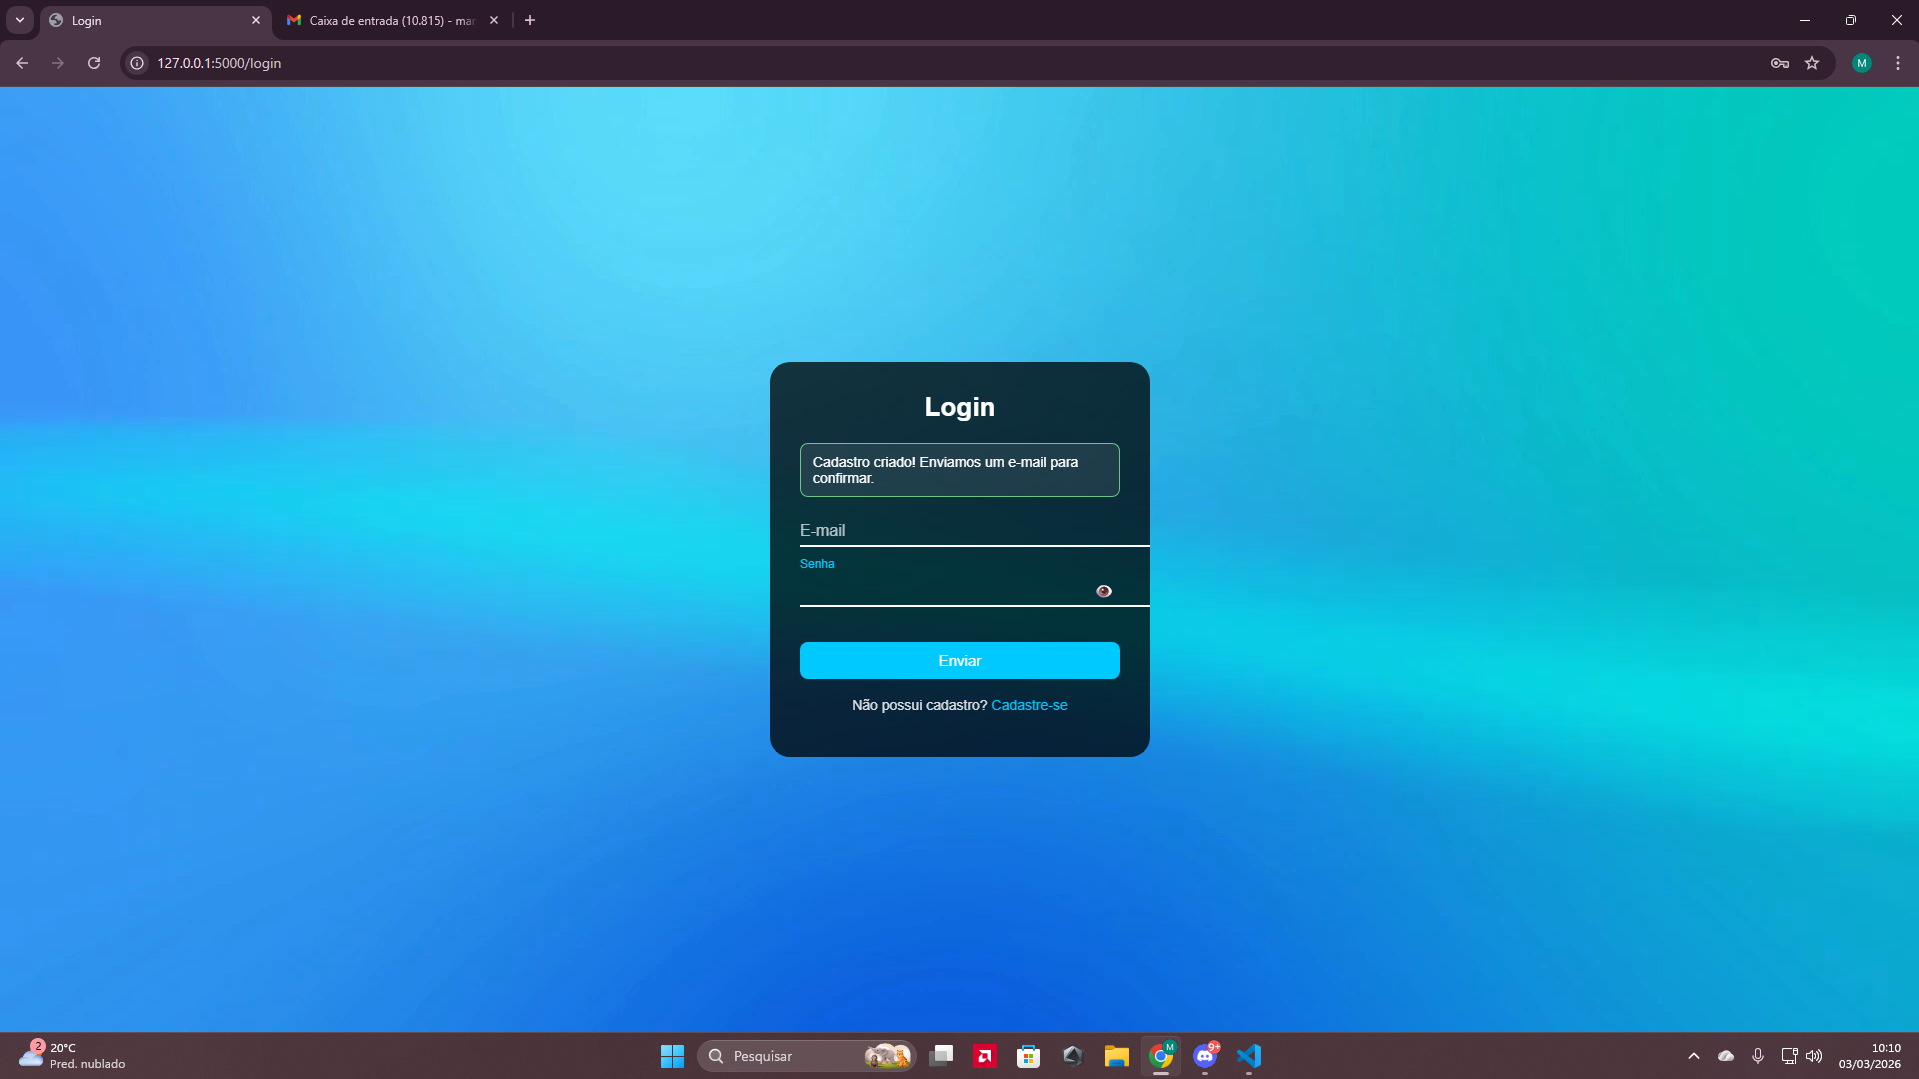The width and height of the screenshot is (1919, 1079).
Task: Launch Discord from the taskbar
Action: tap(1205, 1055)
